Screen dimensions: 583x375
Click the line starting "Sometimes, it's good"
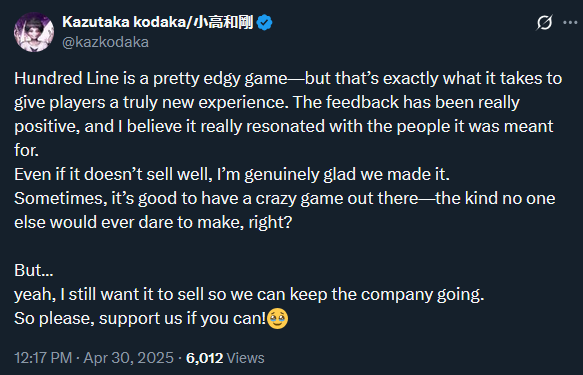(x=285, y=198)
